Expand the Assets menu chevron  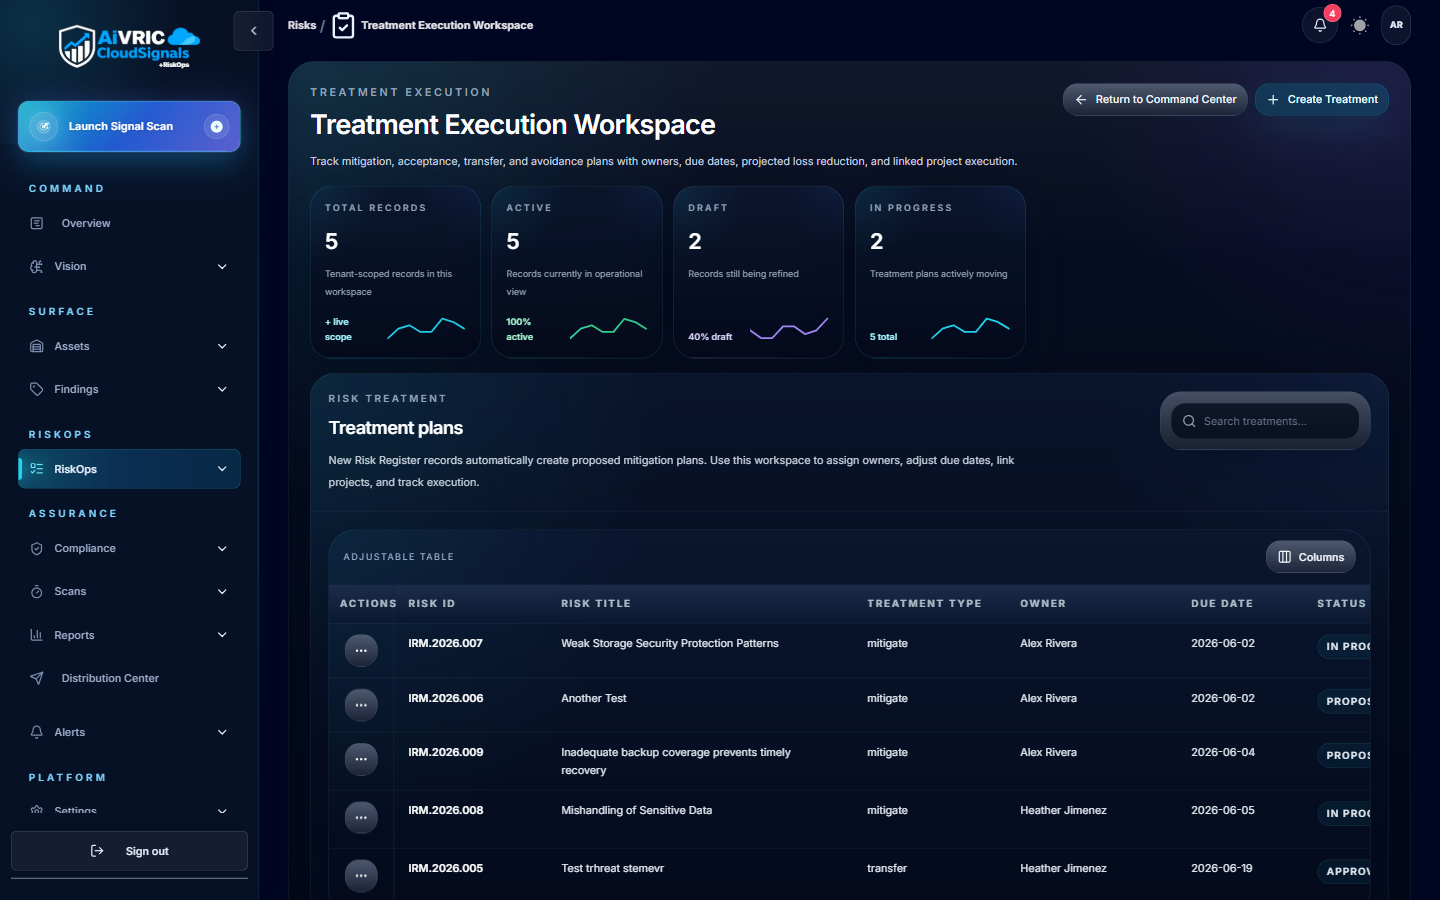pyautogui.click(x=222, y=346)
